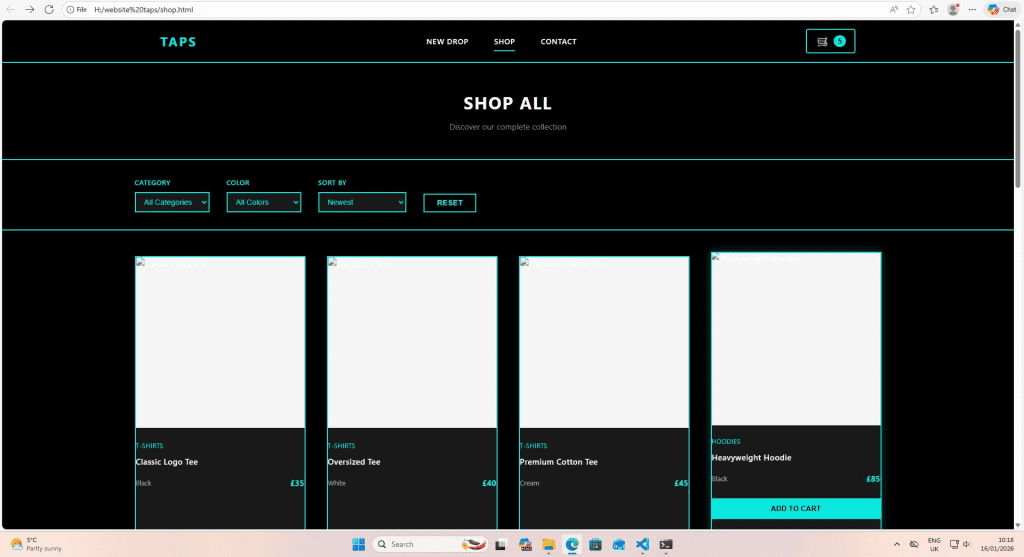Image resolution: width=1024 pixels, height=557 pixels.
Task: Click the Windows Start button
Action: pyautogui.click(x=359, y=544)
